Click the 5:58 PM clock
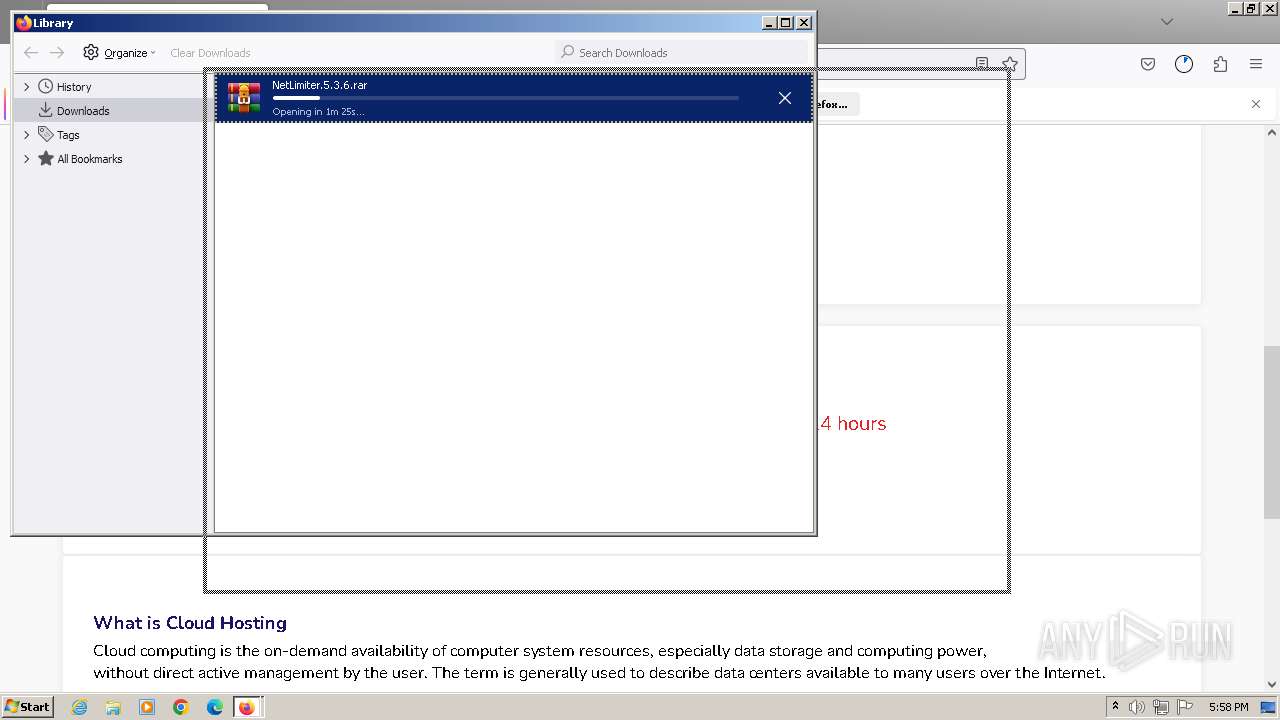 point(1228,707)
